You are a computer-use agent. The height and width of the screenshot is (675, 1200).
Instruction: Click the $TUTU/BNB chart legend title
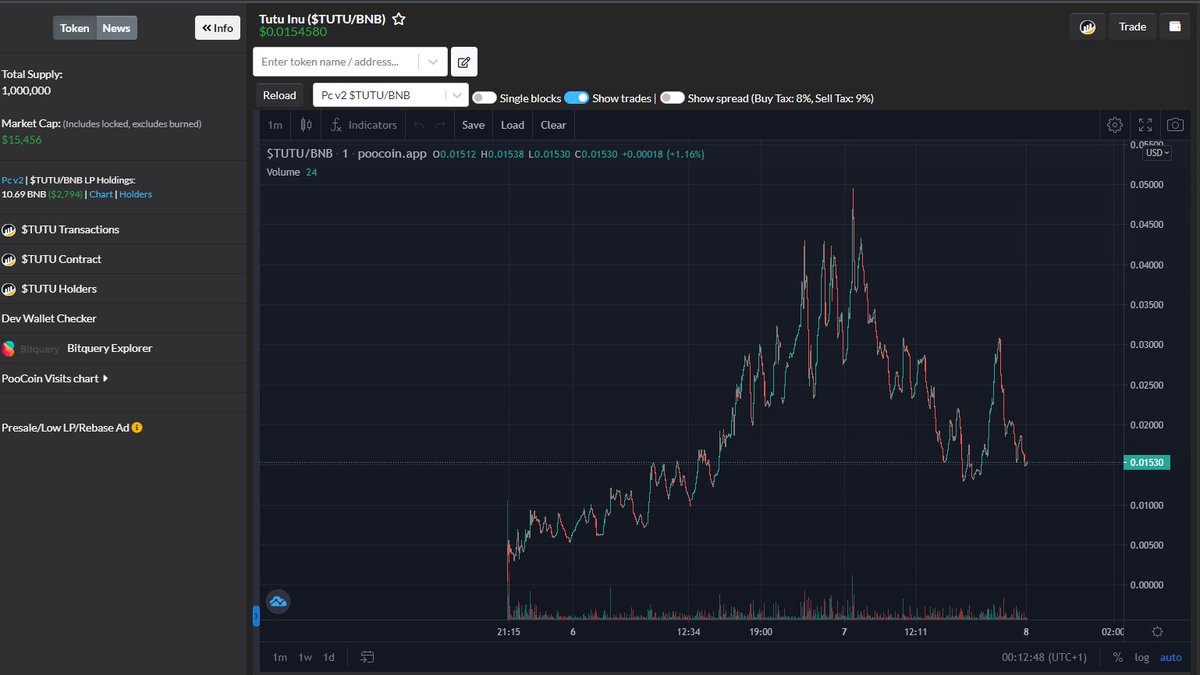point(300,154)
